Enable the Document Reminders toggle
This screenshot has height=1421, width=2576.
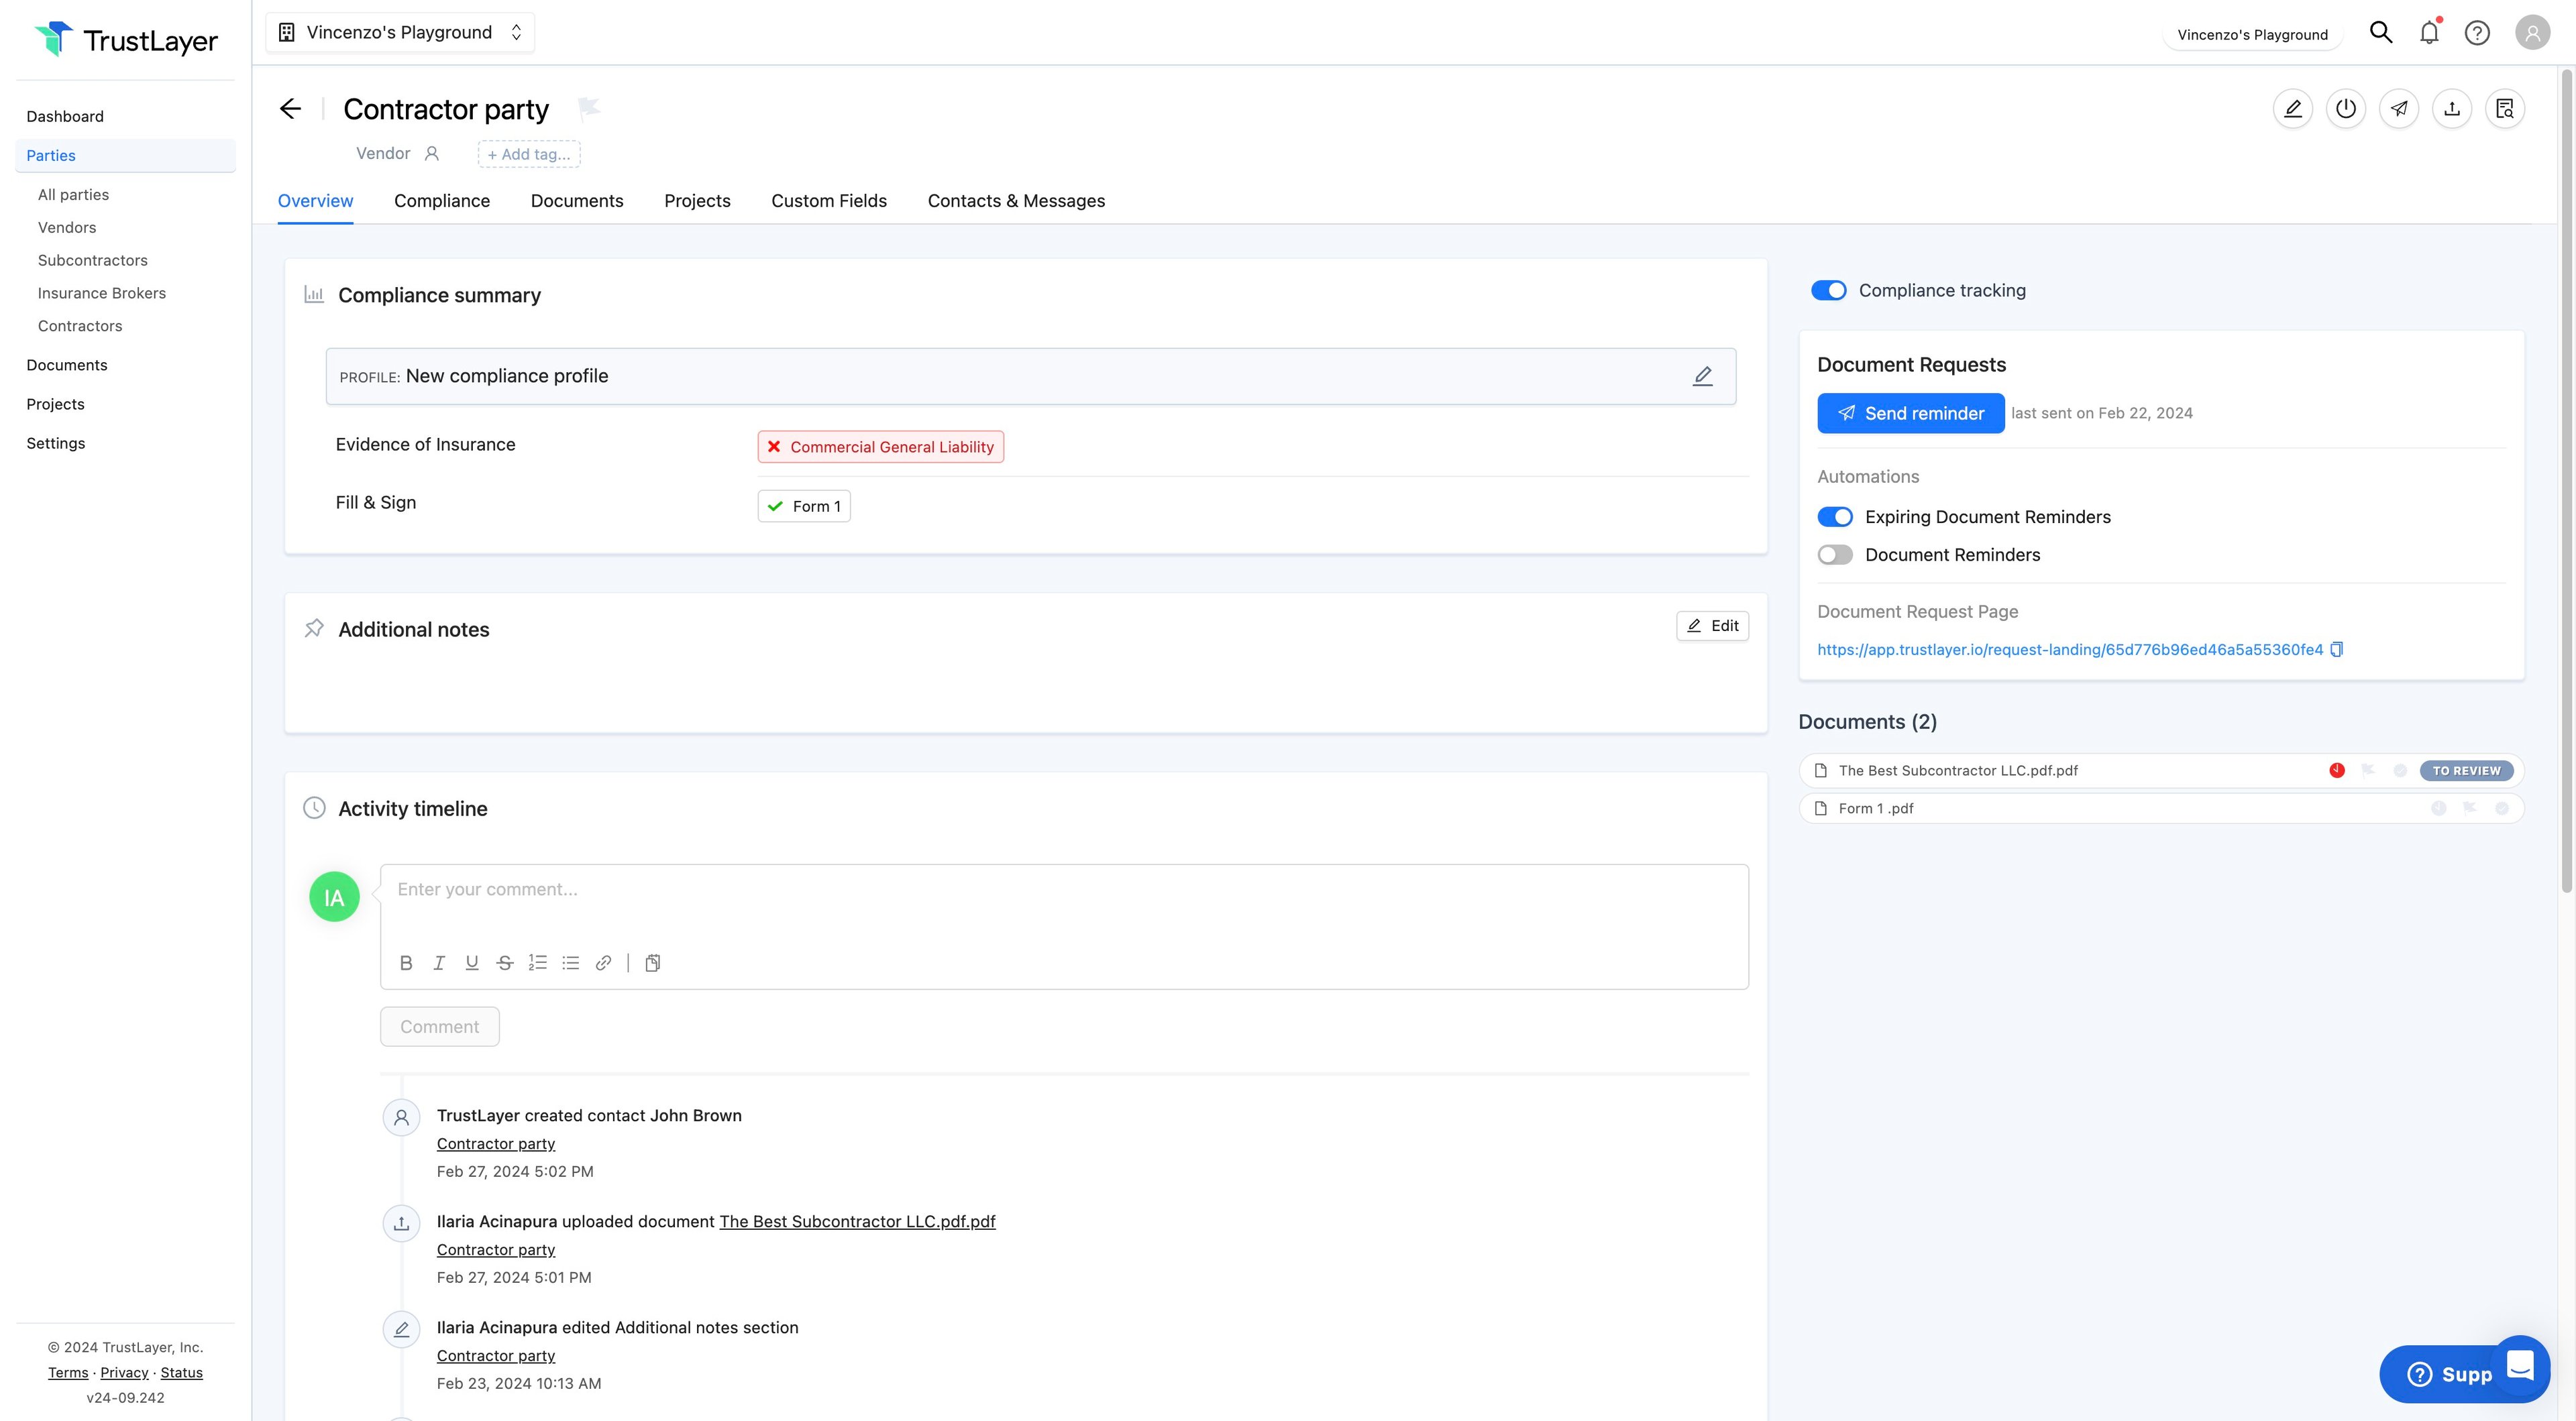point(1834,555)
